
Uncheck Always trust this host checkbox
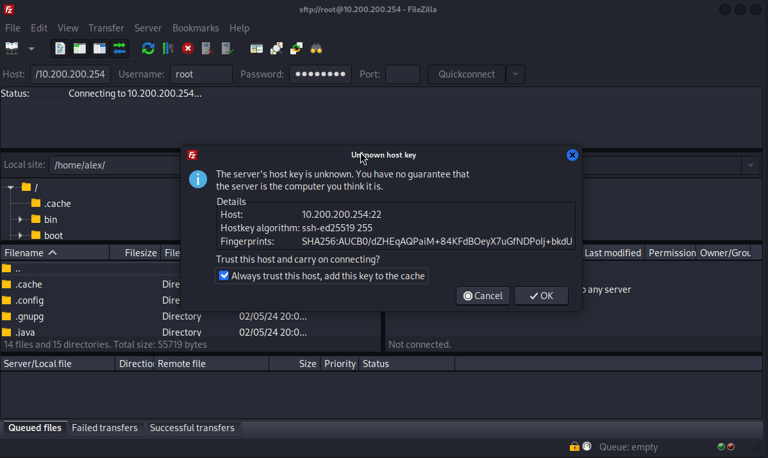click(x=224, y=276)
